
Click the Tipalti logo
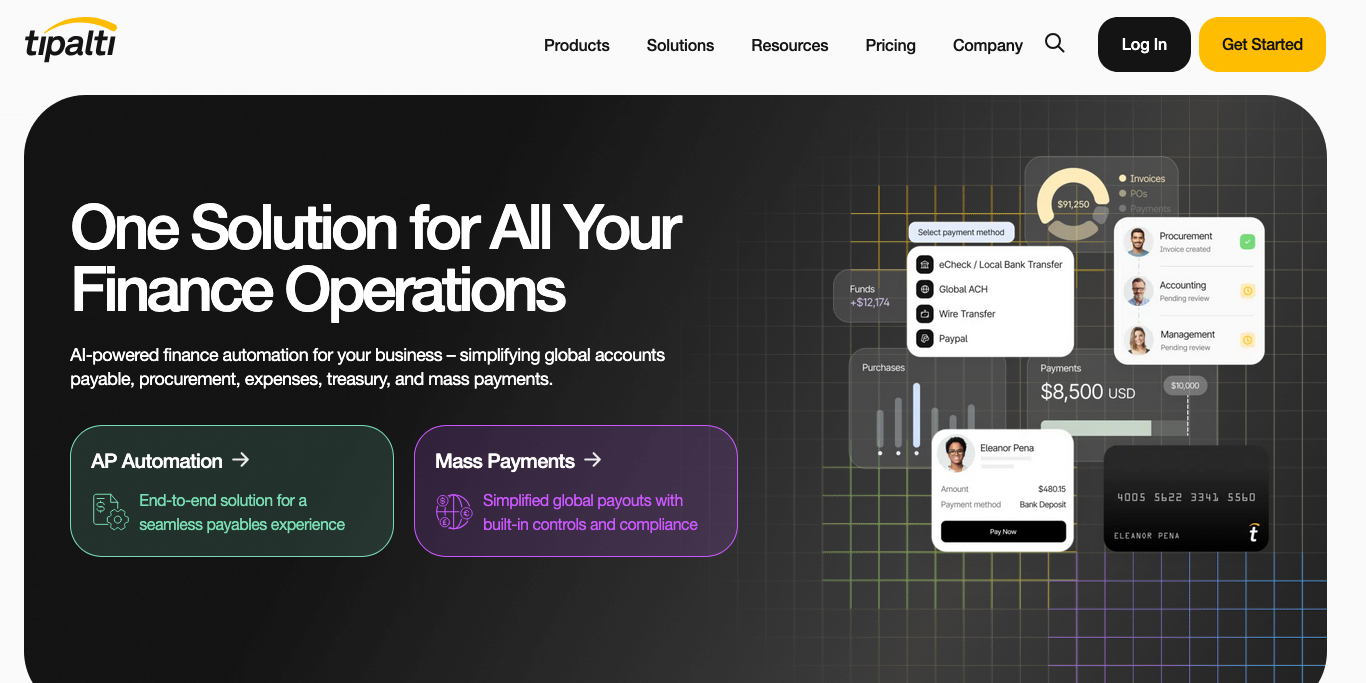pos(71,41)
